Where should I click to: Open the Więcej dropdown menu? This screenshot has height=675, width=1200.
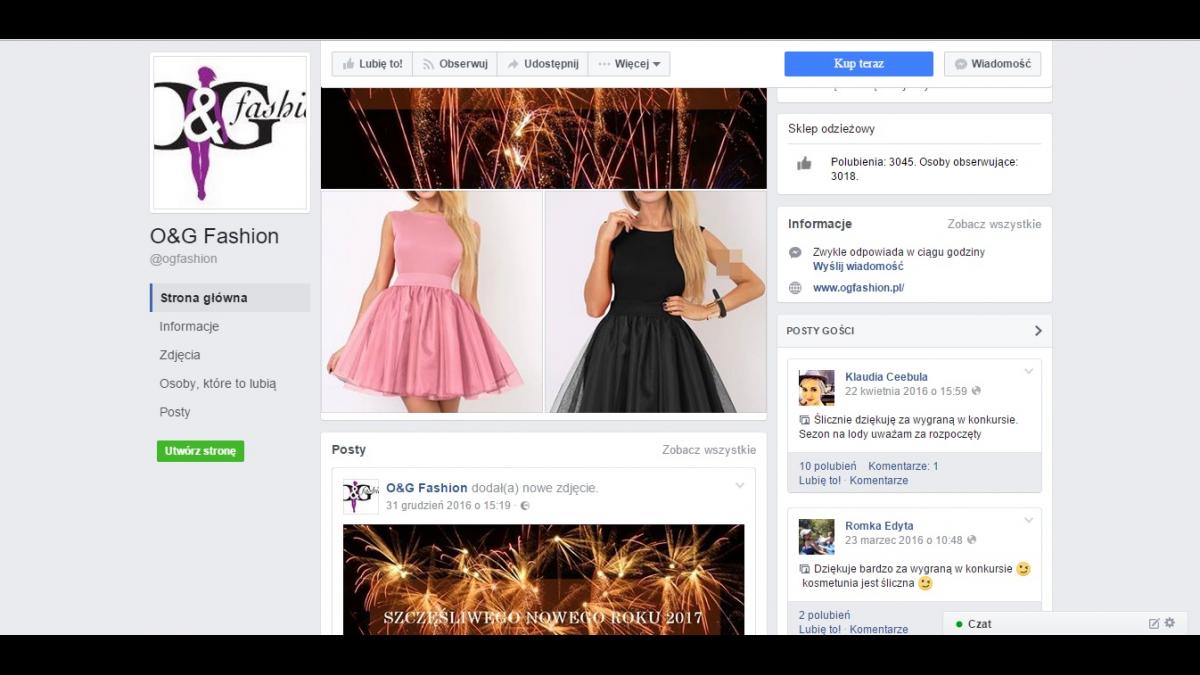click(x=629, y=64)
